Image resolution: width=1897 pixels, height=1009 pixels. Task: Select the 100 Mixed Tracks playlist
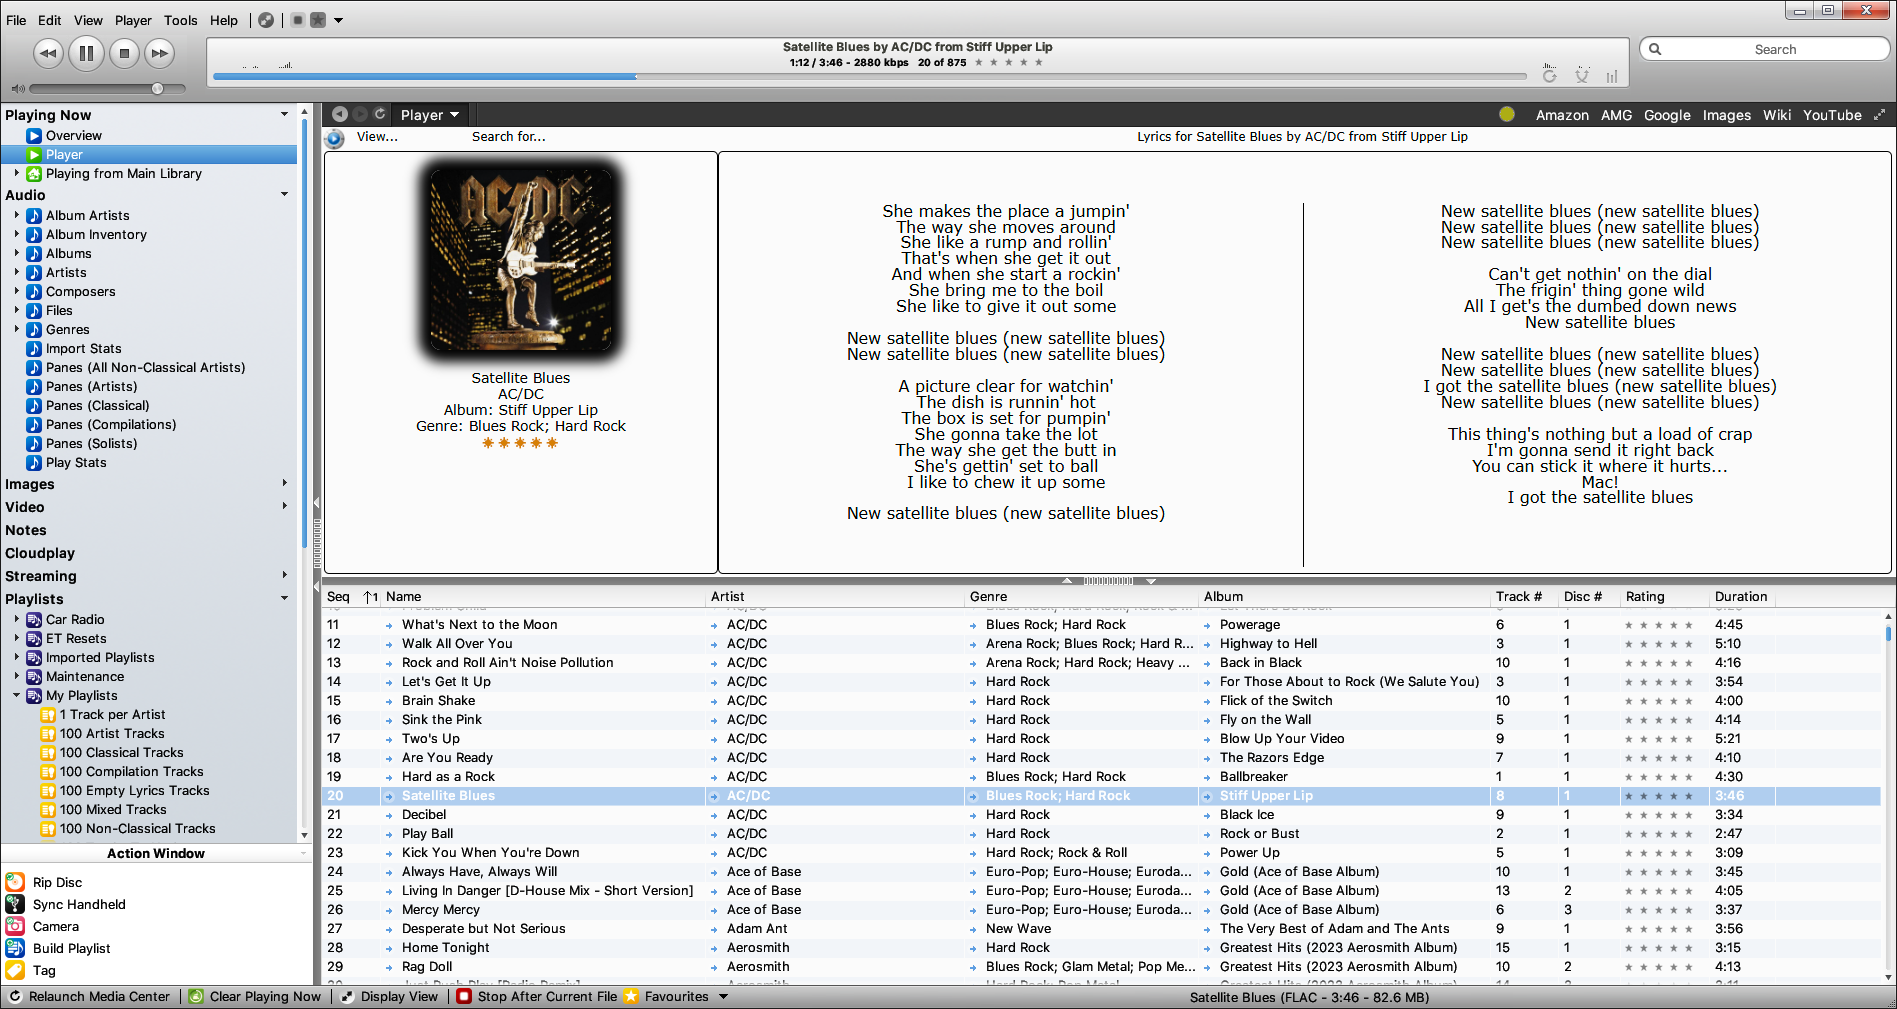[113, 809]
